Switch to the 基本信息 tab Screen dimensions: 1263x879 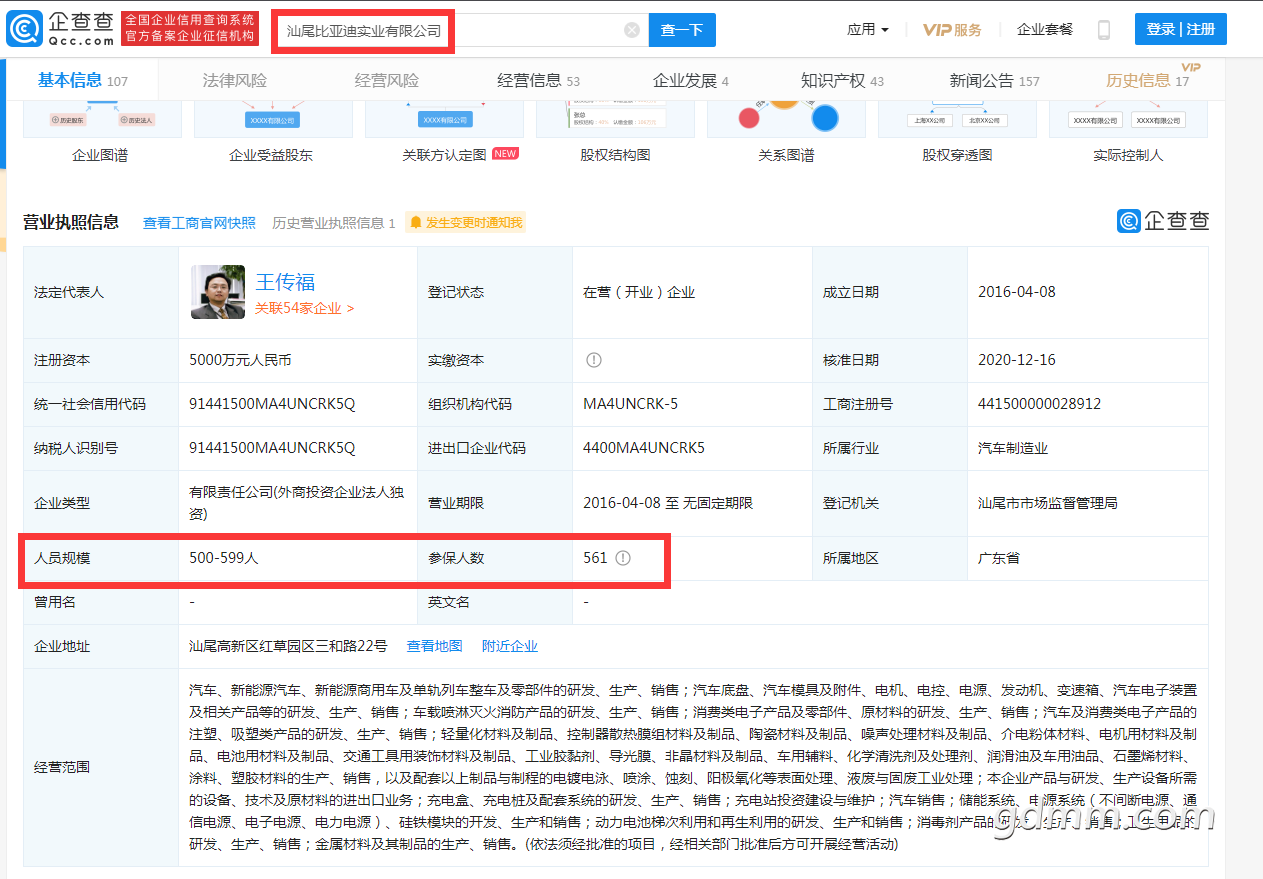[x=83, y=81]
